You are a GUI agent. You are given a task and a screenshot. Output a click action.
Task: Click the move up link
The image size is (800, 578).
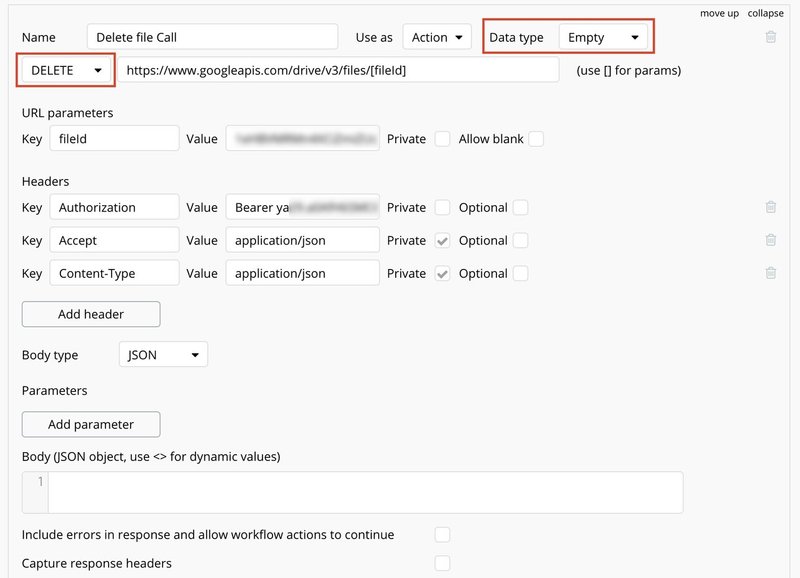click(x=719, y=13)
